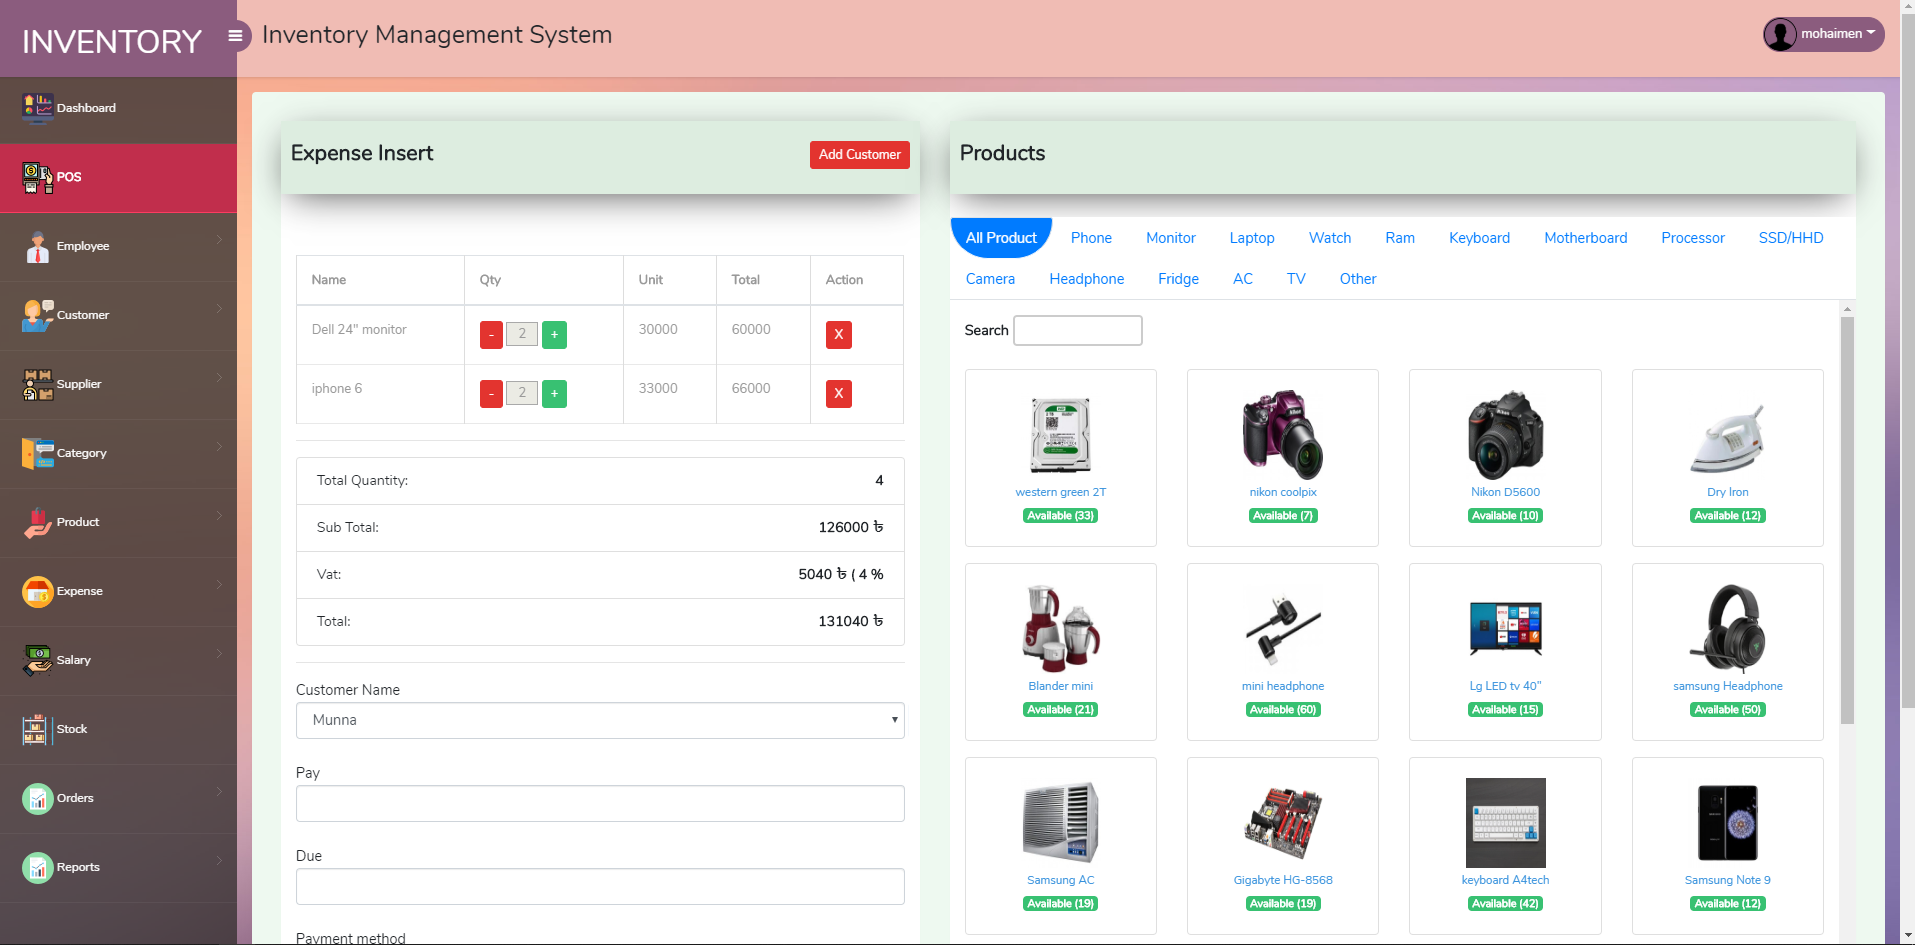Decrease quantity of iphone 6

(x=491, y=394)
